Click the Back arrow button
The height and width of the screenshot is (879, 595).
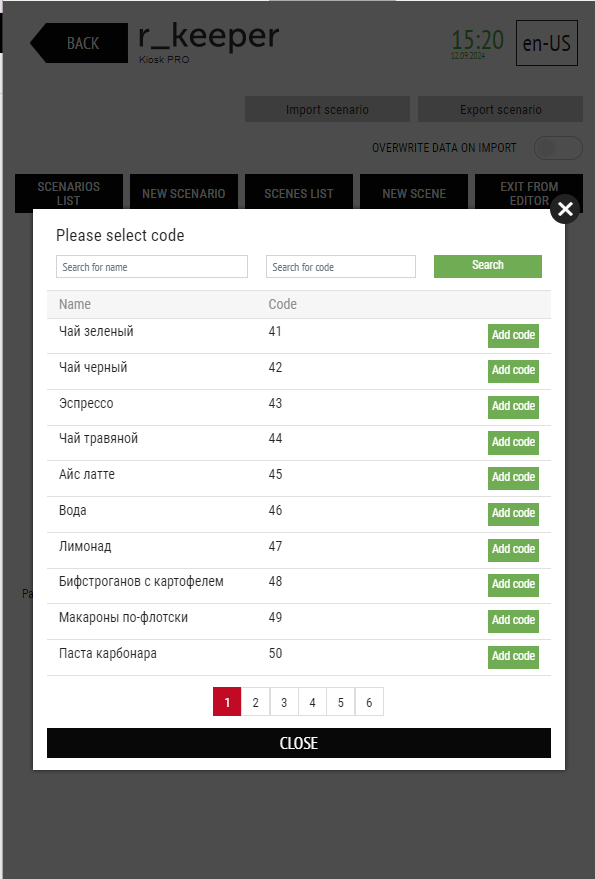(79, 43)
